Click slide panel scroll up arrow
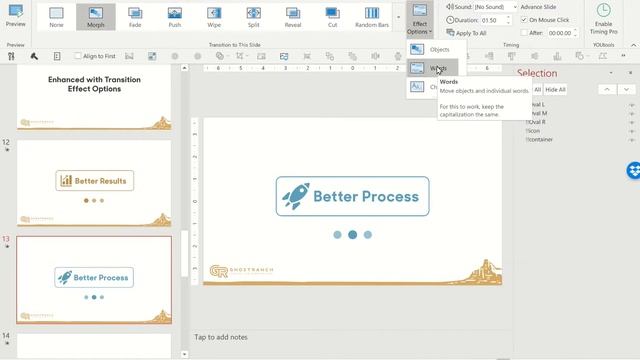640x360 pixels. point(184,68)
